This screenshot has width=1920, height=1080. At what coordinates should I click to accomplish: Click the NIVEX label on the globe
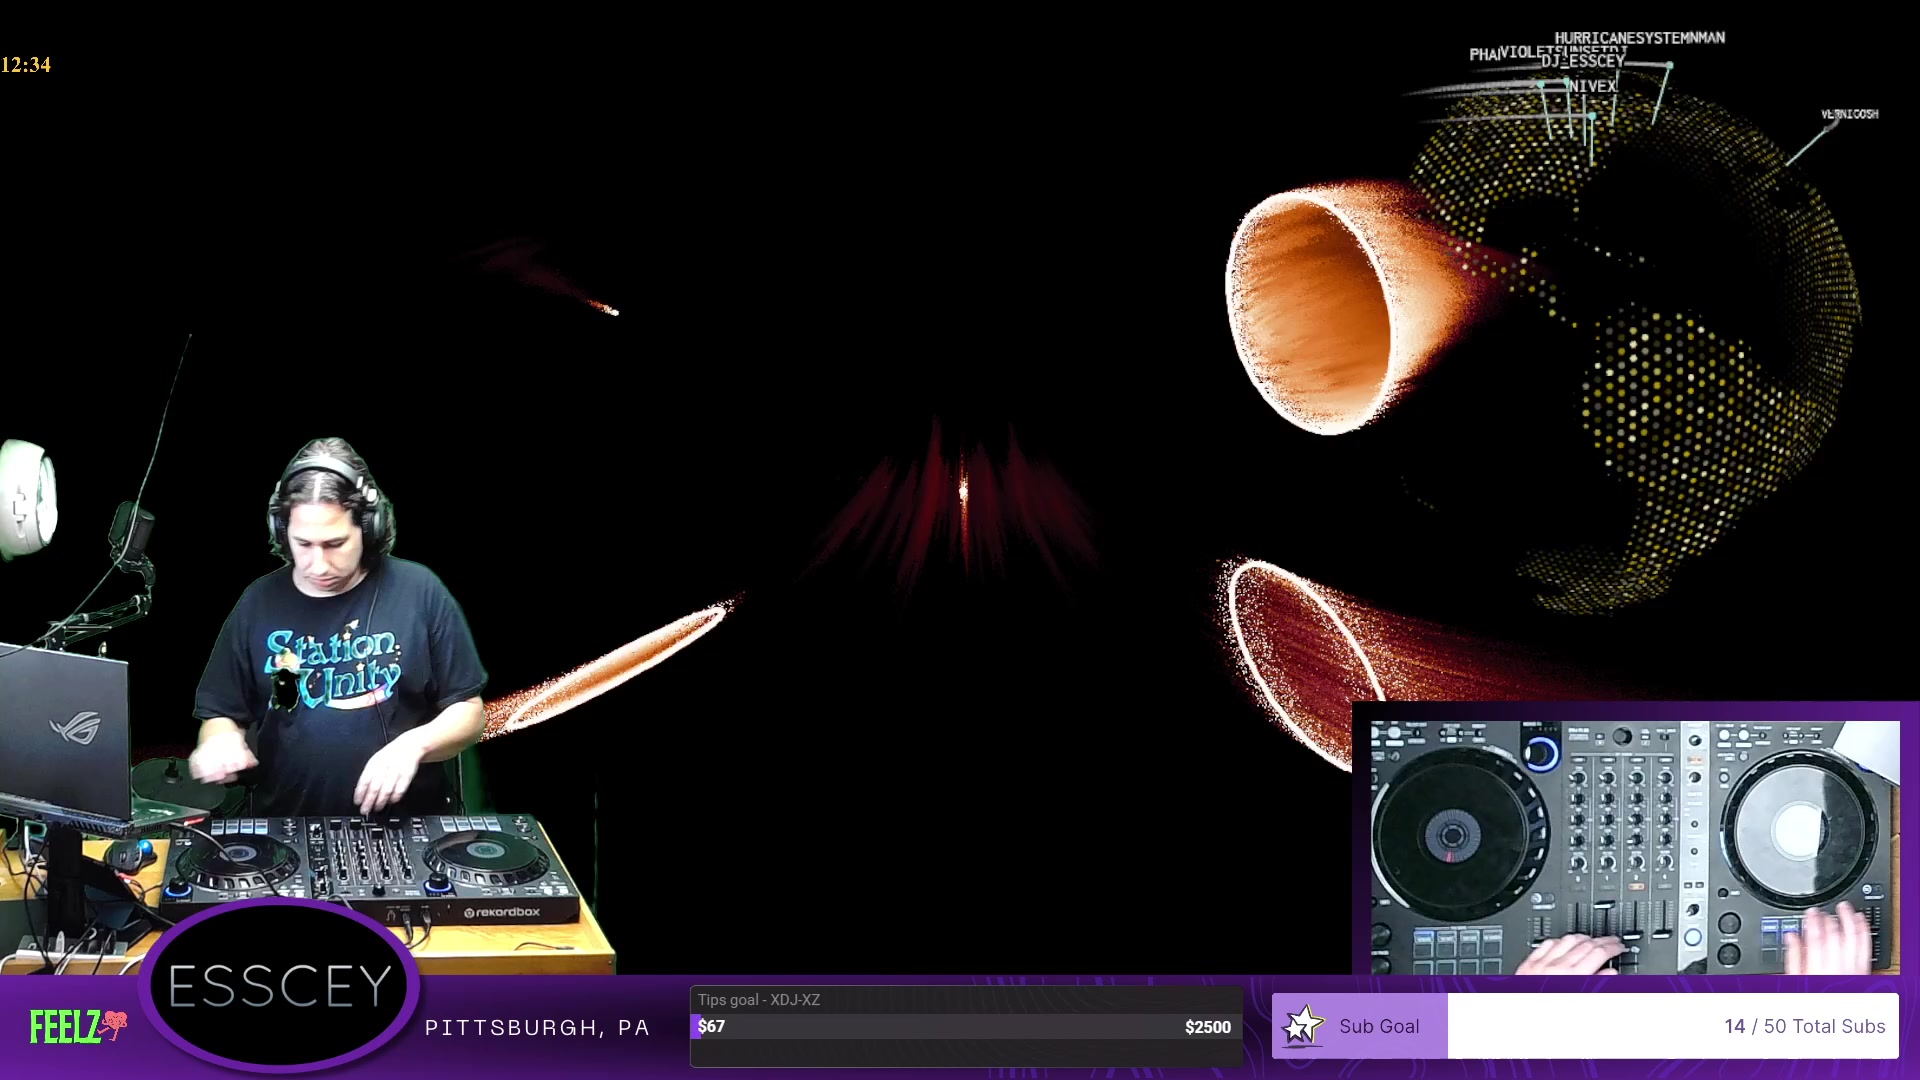click(1592, 87)
